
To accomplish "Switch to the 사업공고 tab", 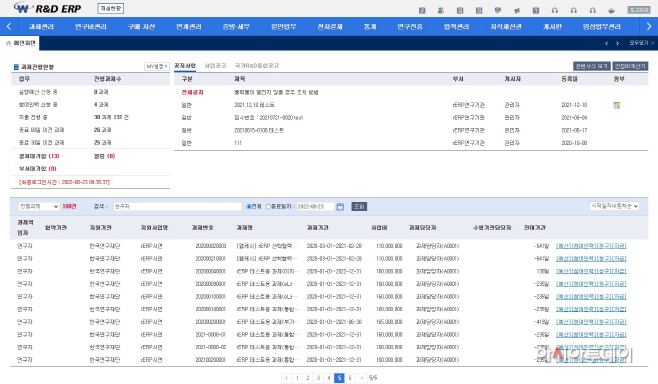I will [215, 65].
